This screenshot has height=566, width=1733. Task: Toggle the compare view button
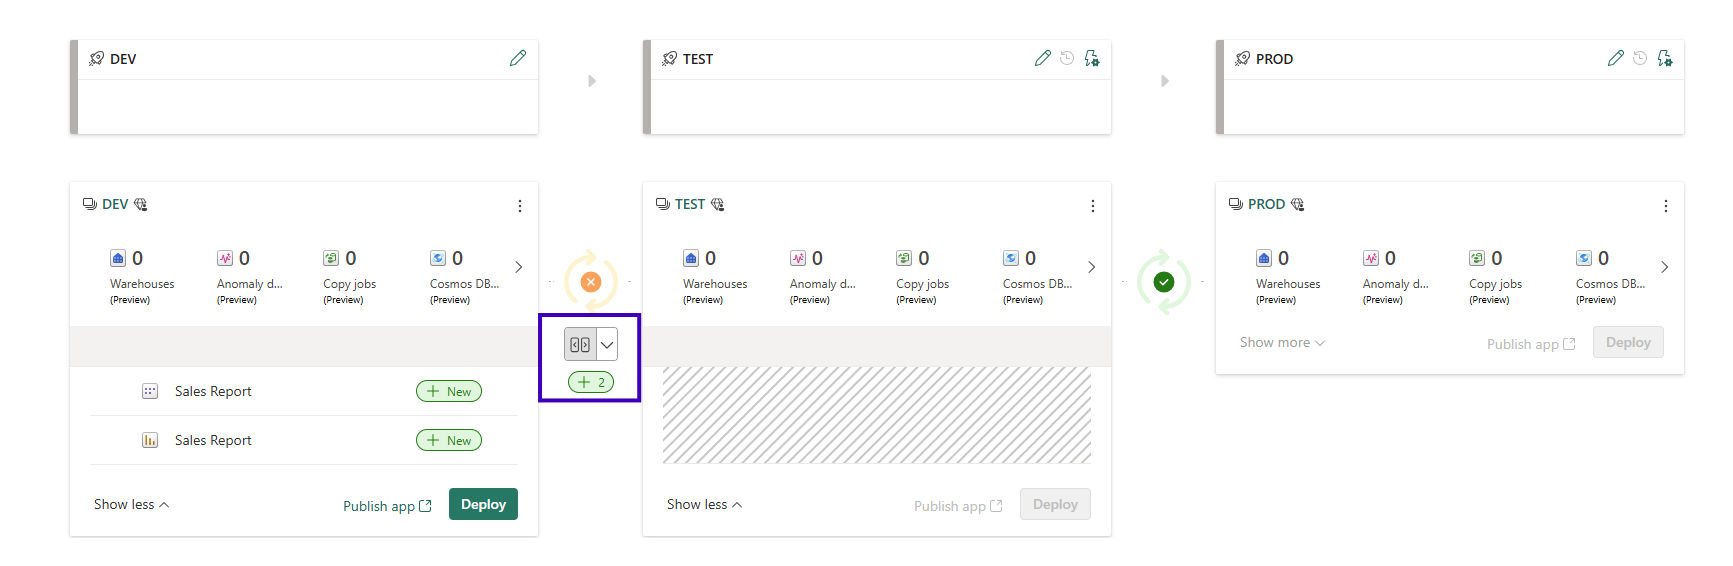pyautogui.click(x=580, y=344)
